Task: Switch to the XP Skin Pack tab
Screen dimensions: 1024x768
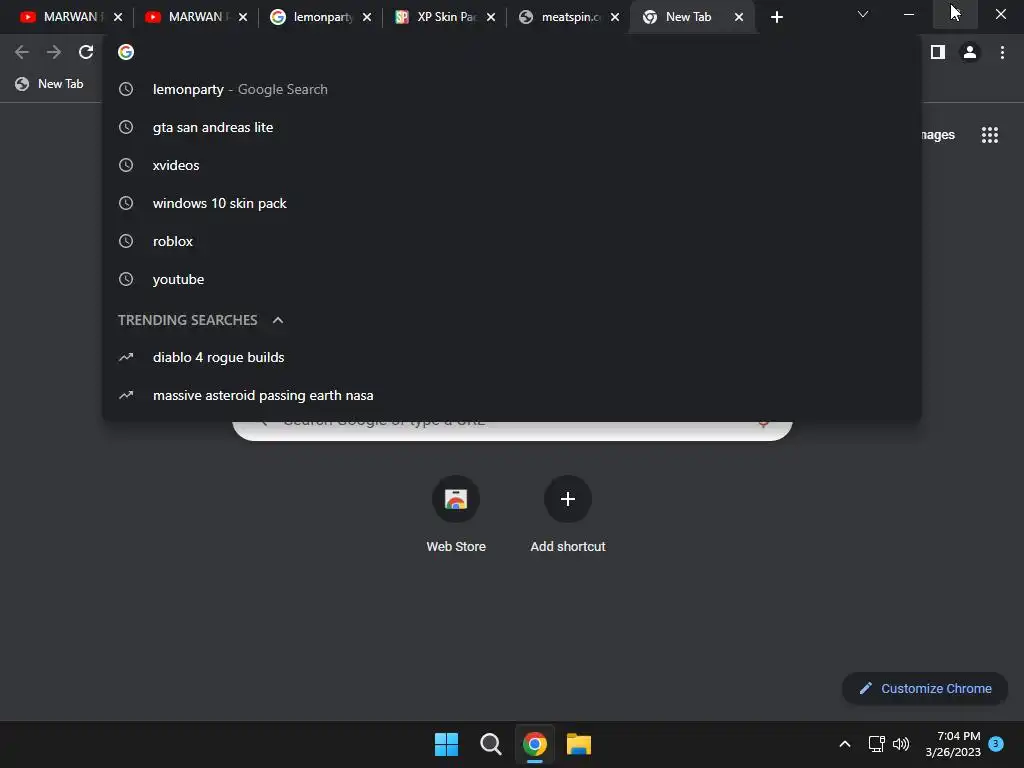Action: click(x=444, y=17)
